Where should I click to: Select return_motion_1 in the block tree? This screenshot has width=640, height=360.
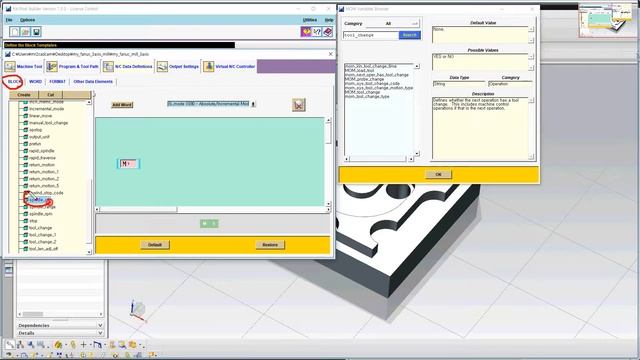44,171
